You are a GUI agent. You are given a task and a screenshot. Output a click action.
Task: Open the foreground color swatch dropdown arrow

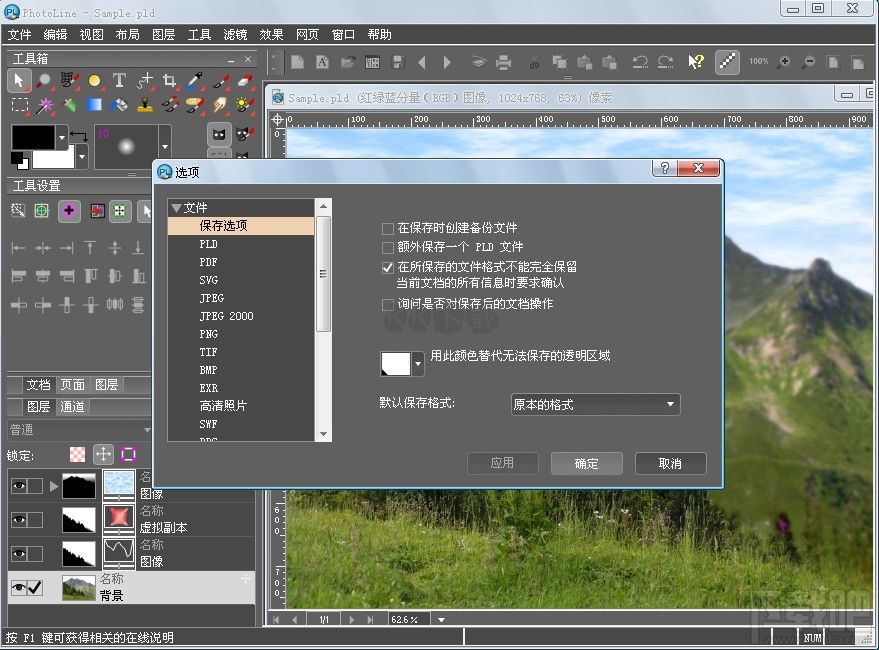point(61,137)
